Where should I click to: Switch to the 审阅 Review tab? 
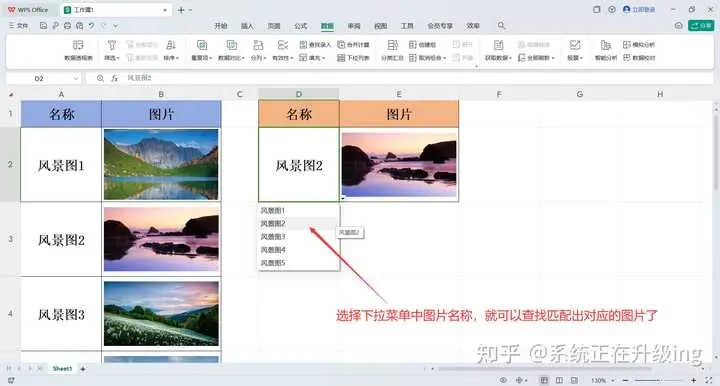pos(354,26)
